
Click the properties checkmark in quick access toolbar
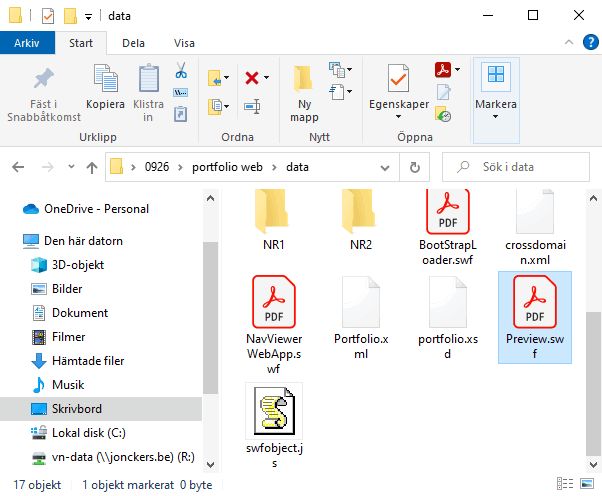[48, 16]
